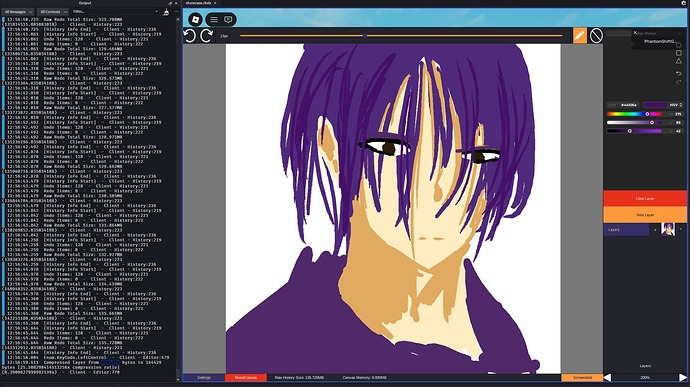The height and width of the screenshot is (387, 690).
Task: Click the Raw History Size status text
Action: (x=299, y=378)
